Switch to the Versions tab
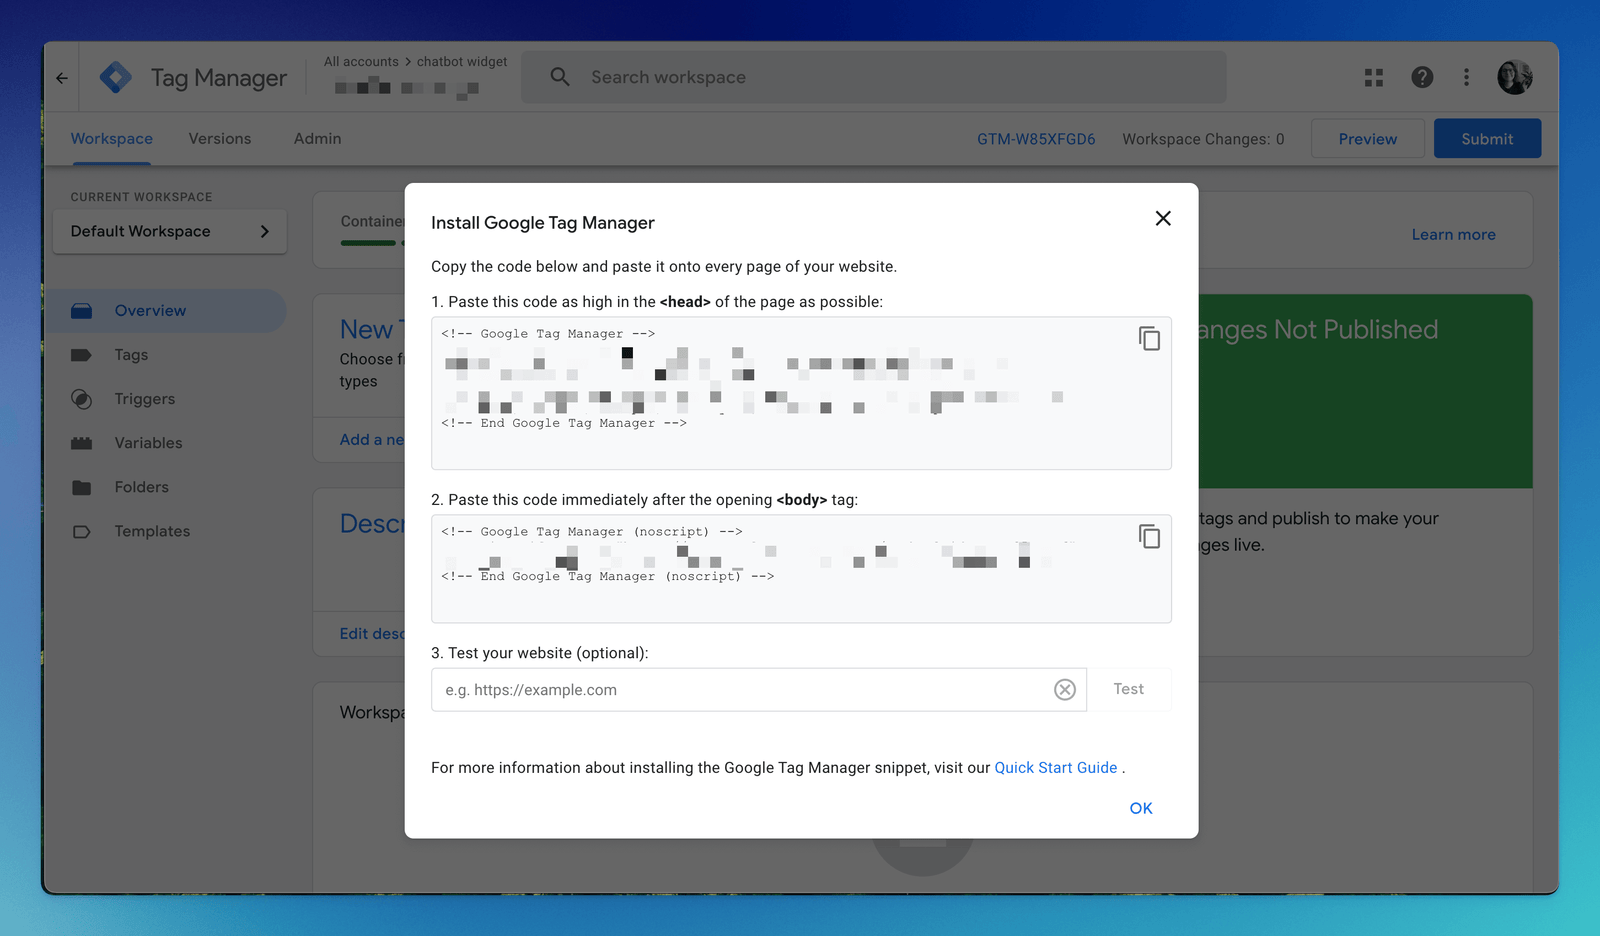Viewport: 1600px width, 936px height. pos(220,139)
